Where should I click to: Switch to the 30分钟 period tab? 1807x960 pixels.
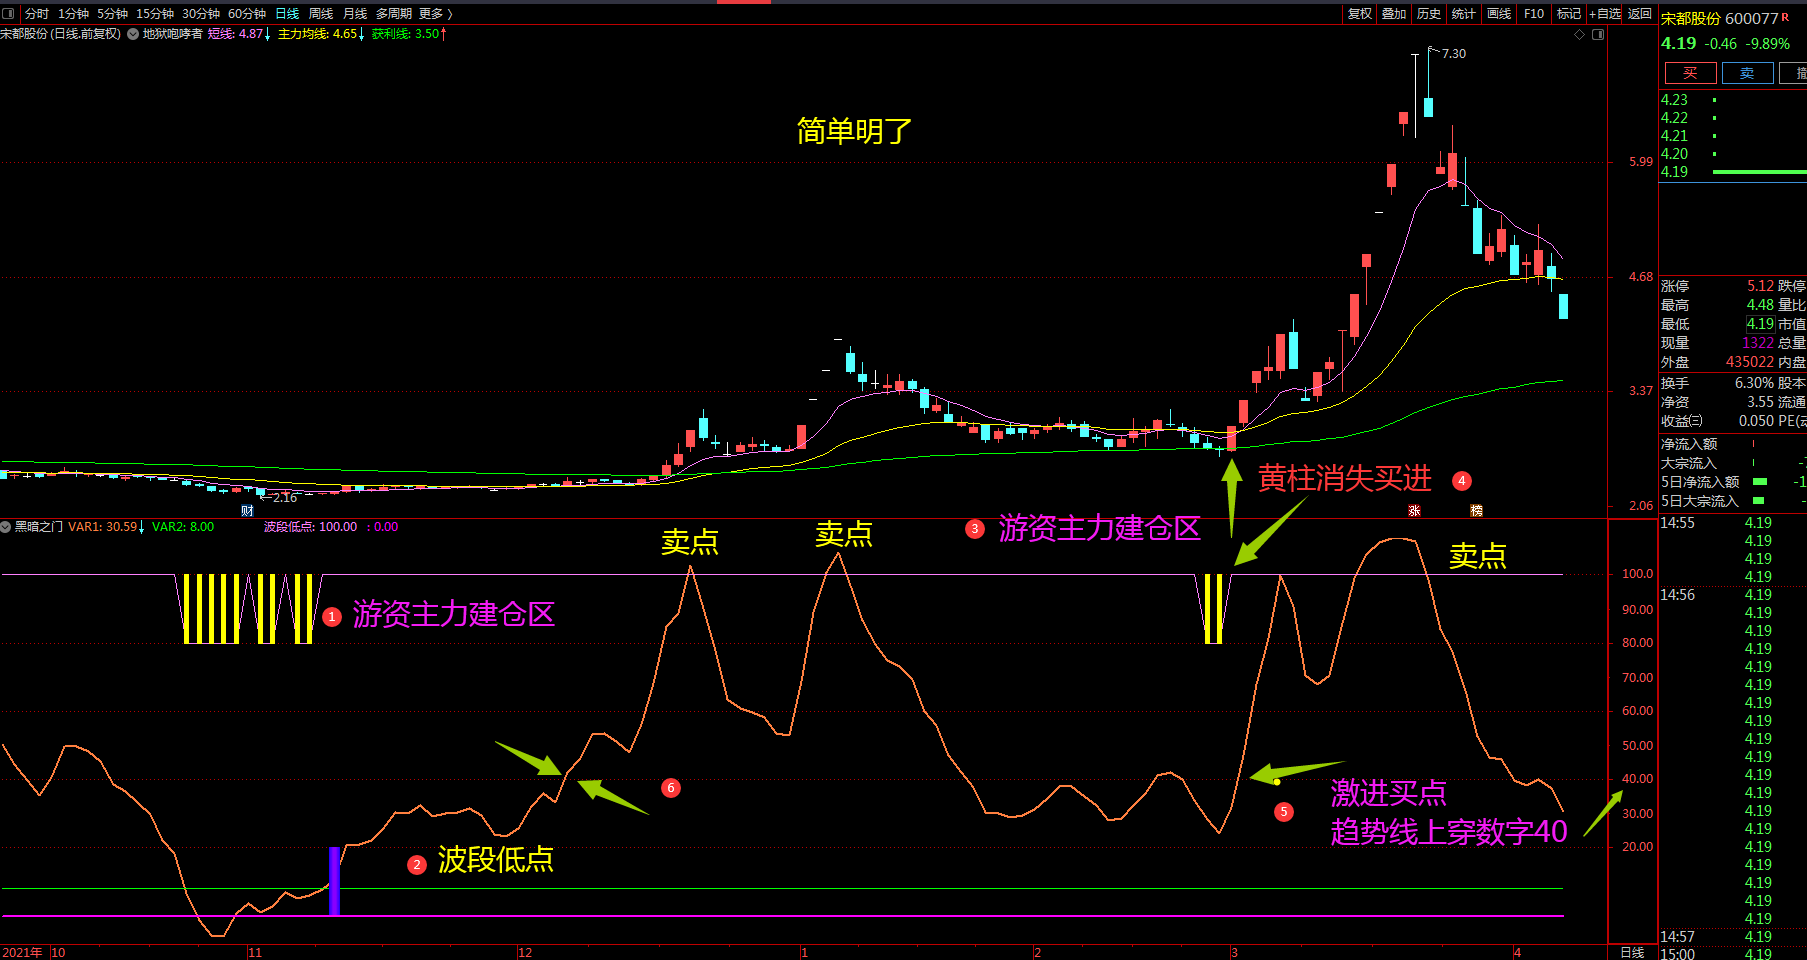point(201,13)
